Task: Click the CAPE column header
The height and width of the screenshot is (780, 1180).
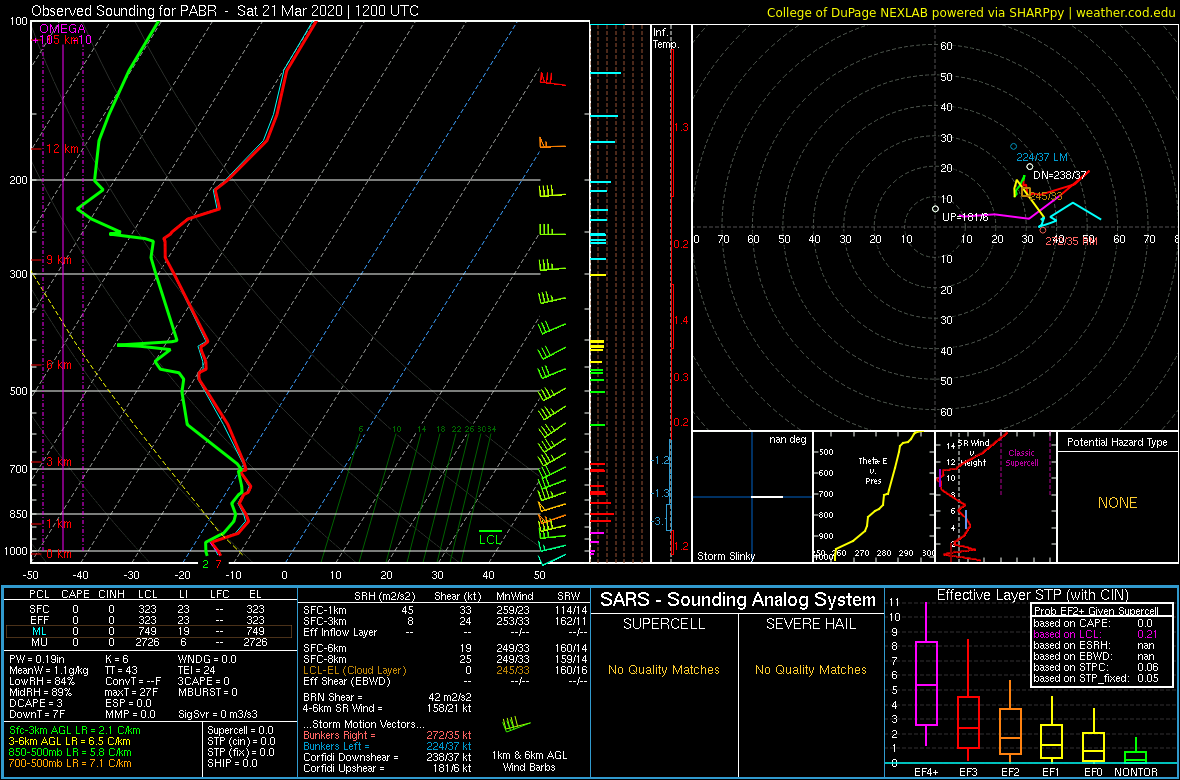Action: pos(75,596)
